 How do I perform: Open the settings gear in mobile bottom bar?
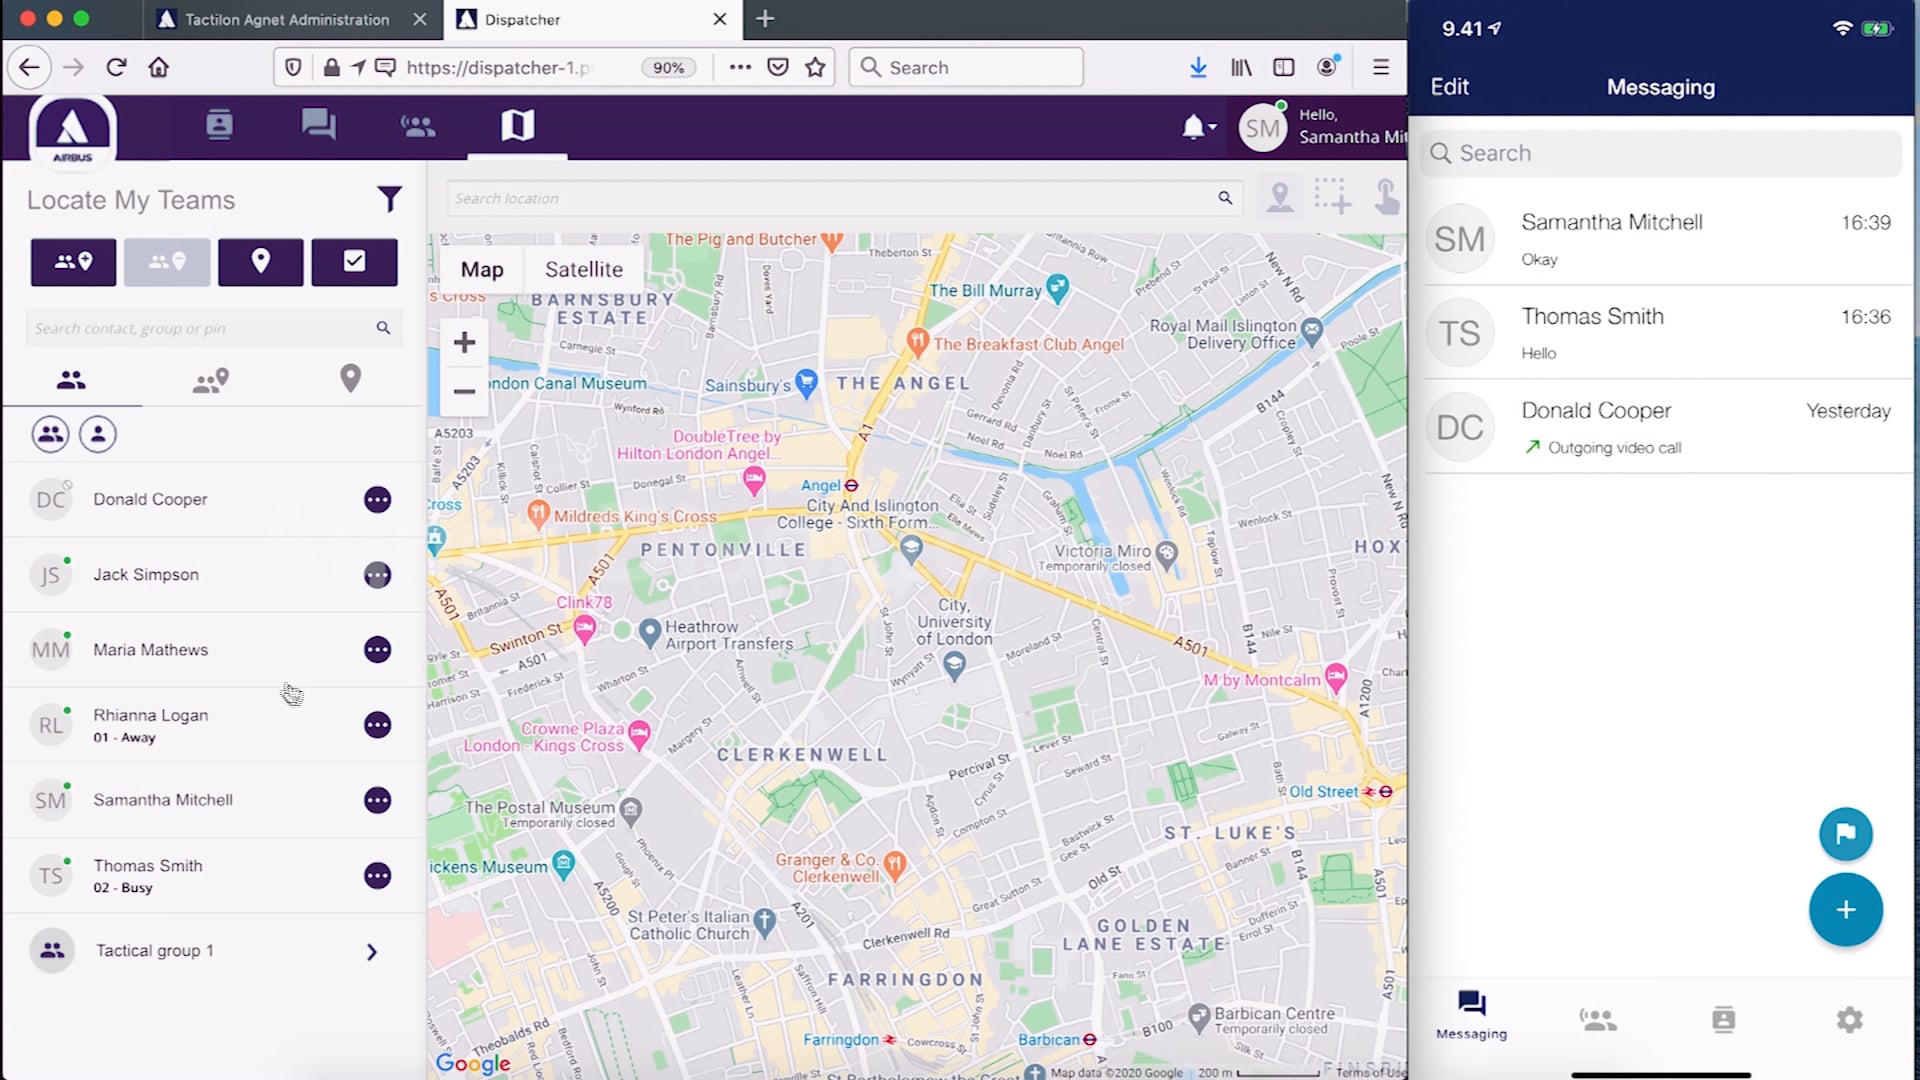coord(1849,1020)
